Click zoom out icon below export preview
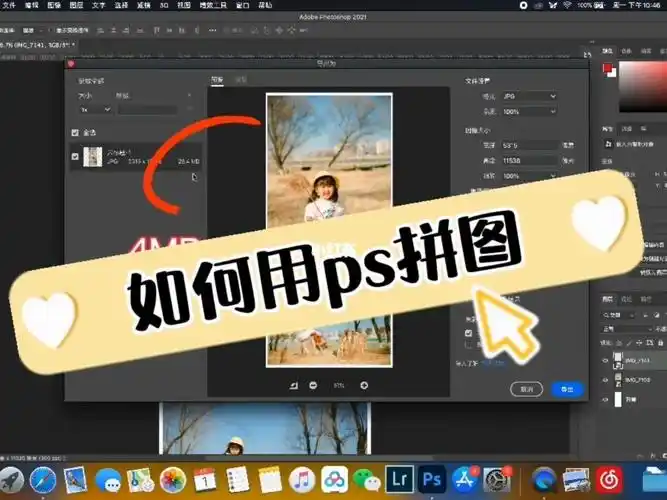 [313, 386]
